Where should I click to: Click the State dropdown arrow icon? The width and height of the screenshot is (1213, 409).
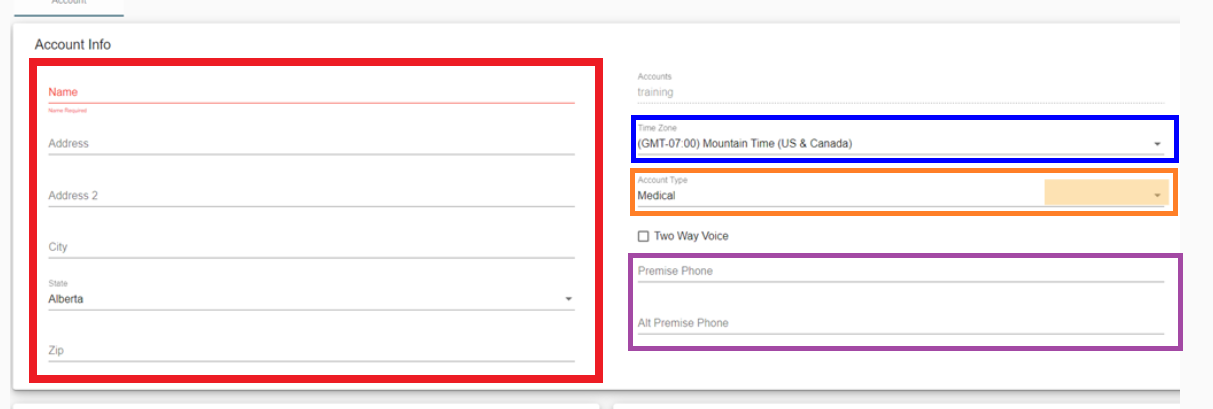tap(568, 299)
